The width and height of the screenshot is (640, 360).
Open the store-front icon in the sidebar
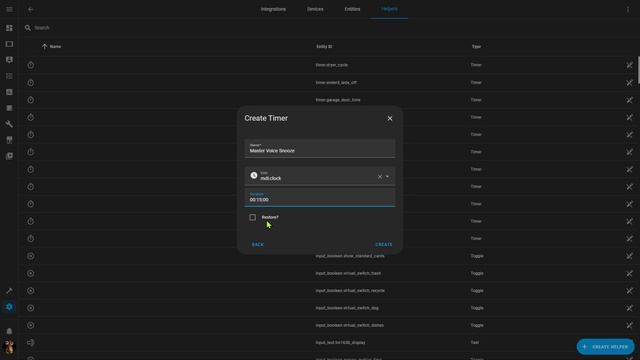click(9, 140)
